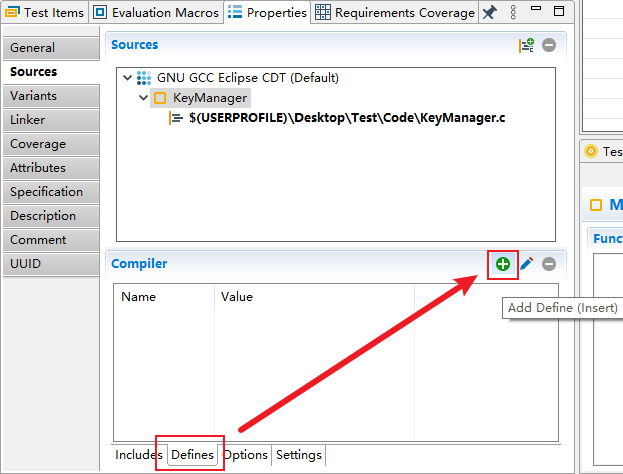Open the Linker section

(x=51, y=120)
